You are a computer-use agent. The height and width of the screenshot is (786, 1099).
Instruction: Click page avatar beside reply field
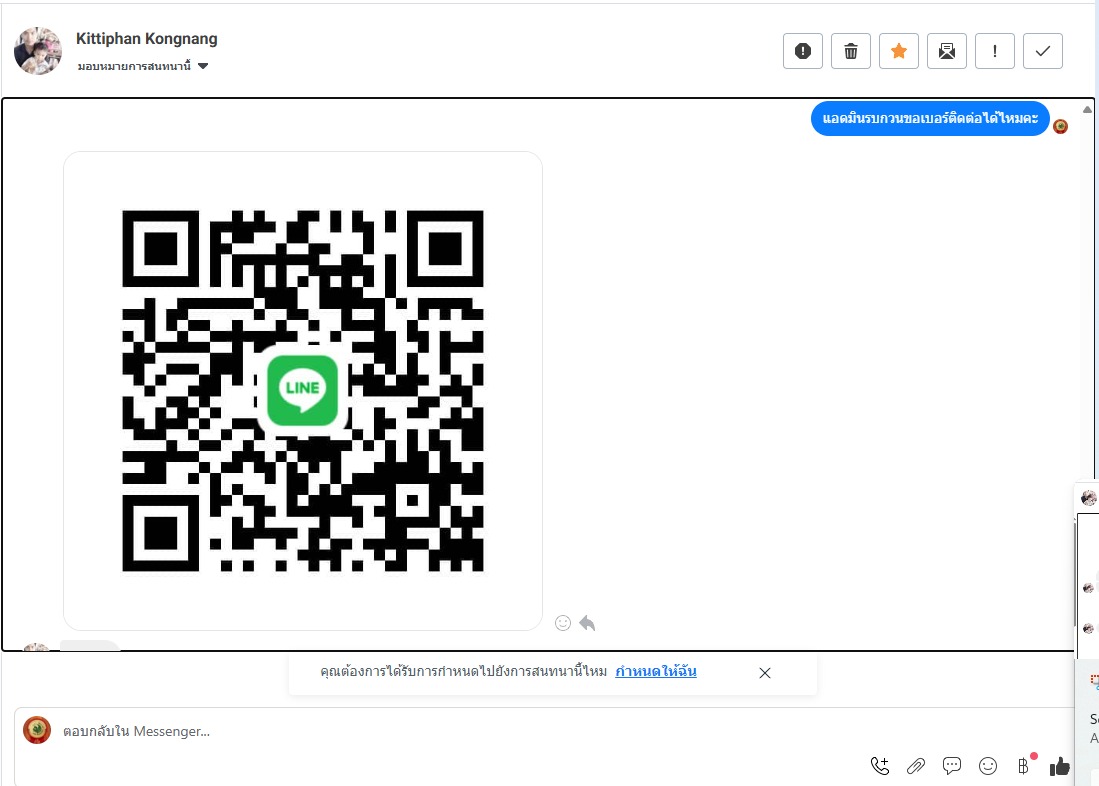coord(36,730)
